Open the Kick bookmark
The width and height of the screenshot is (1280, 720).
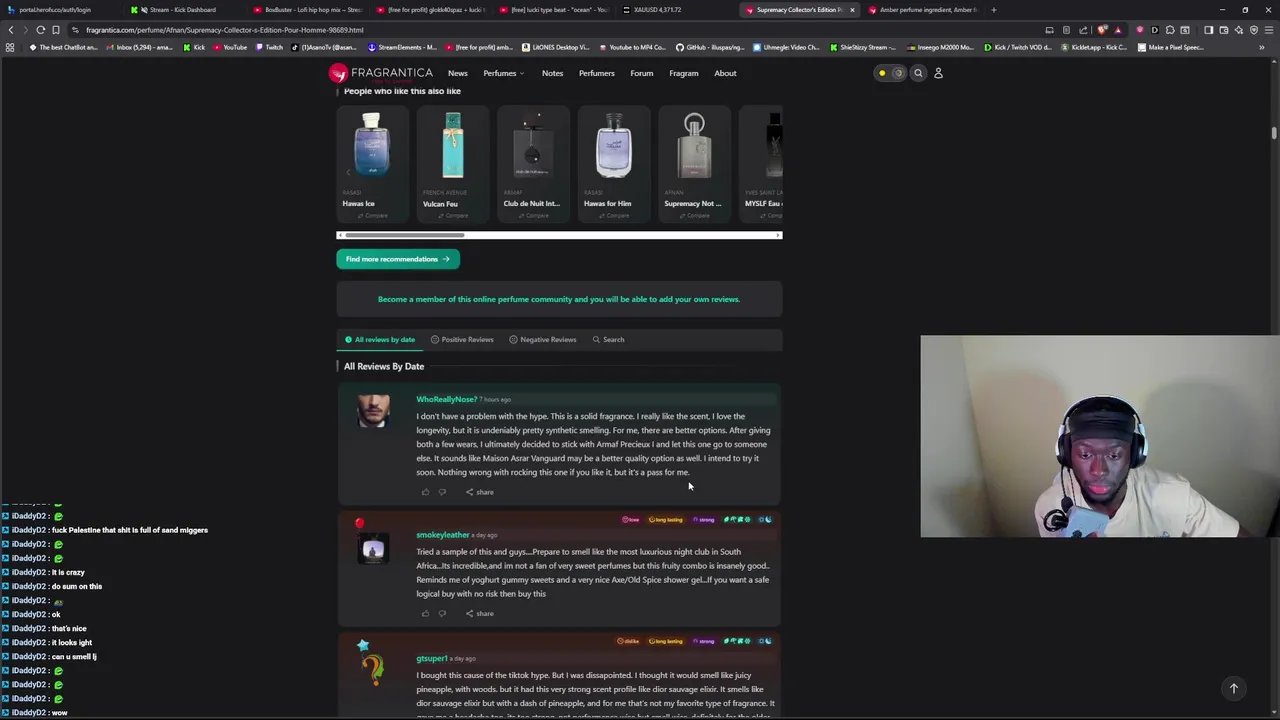tap(194, 47)
